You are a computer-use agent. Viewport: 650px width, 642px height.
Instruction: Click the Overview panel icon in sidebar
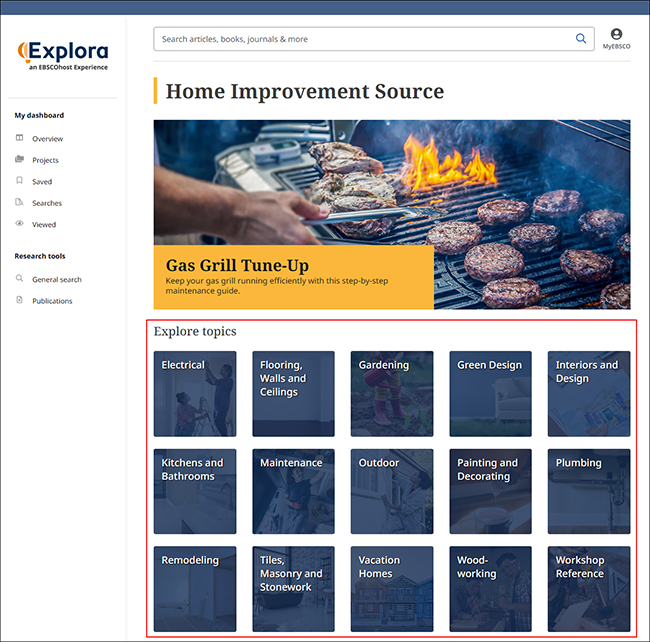[x=19, y=138]
